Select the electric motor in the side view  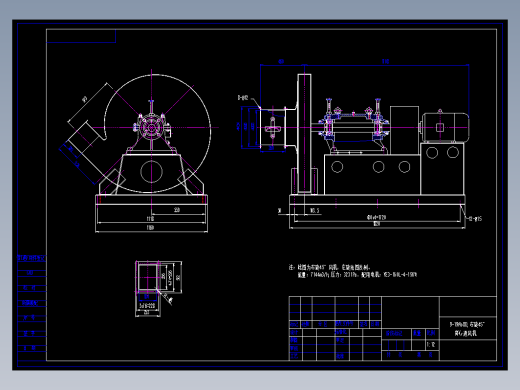click(445, 127)
